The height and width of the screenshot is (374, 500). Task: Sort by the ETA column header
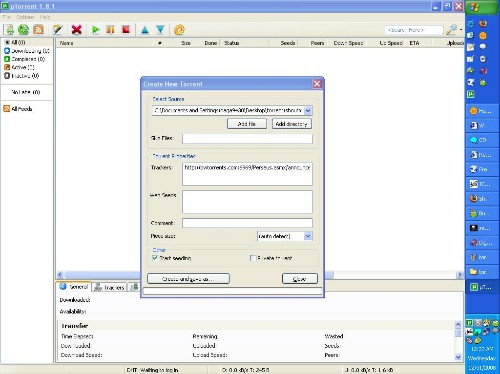(x=414, y=43)
